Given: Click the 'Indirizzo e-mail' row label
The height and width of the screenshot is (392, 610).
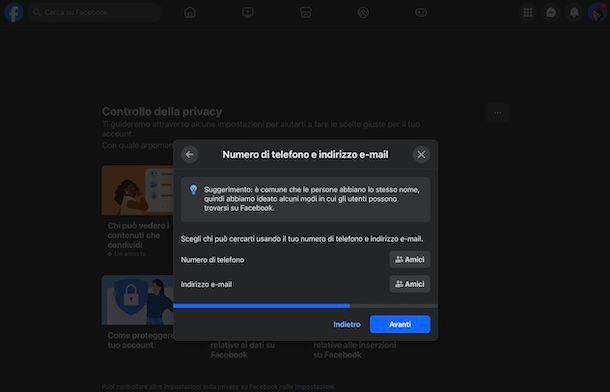Looking at the screenshot, I should click(206, 284).
